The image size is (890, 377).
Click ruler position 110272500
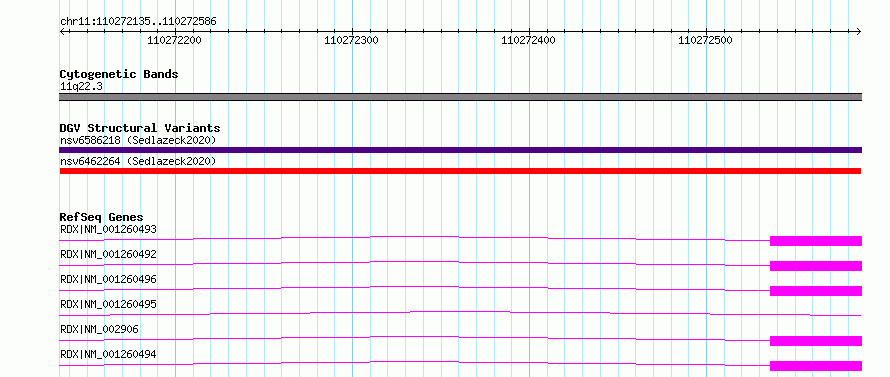[x=706, y=40]
